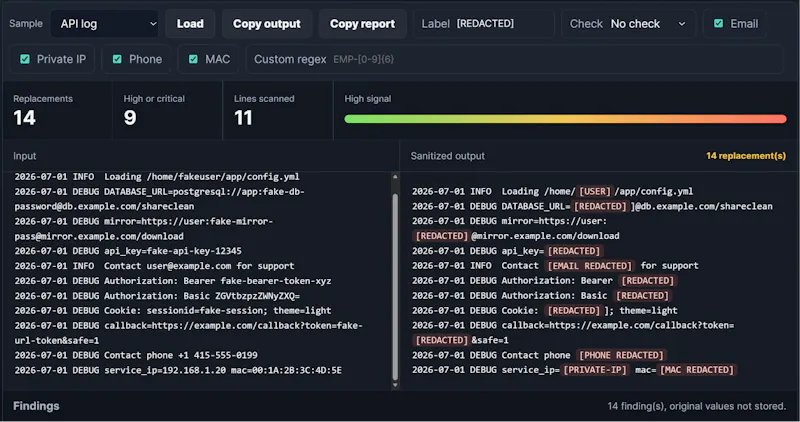Click input line with Authorization: Basic
800x422 pixels.
(x=157, y=296)
